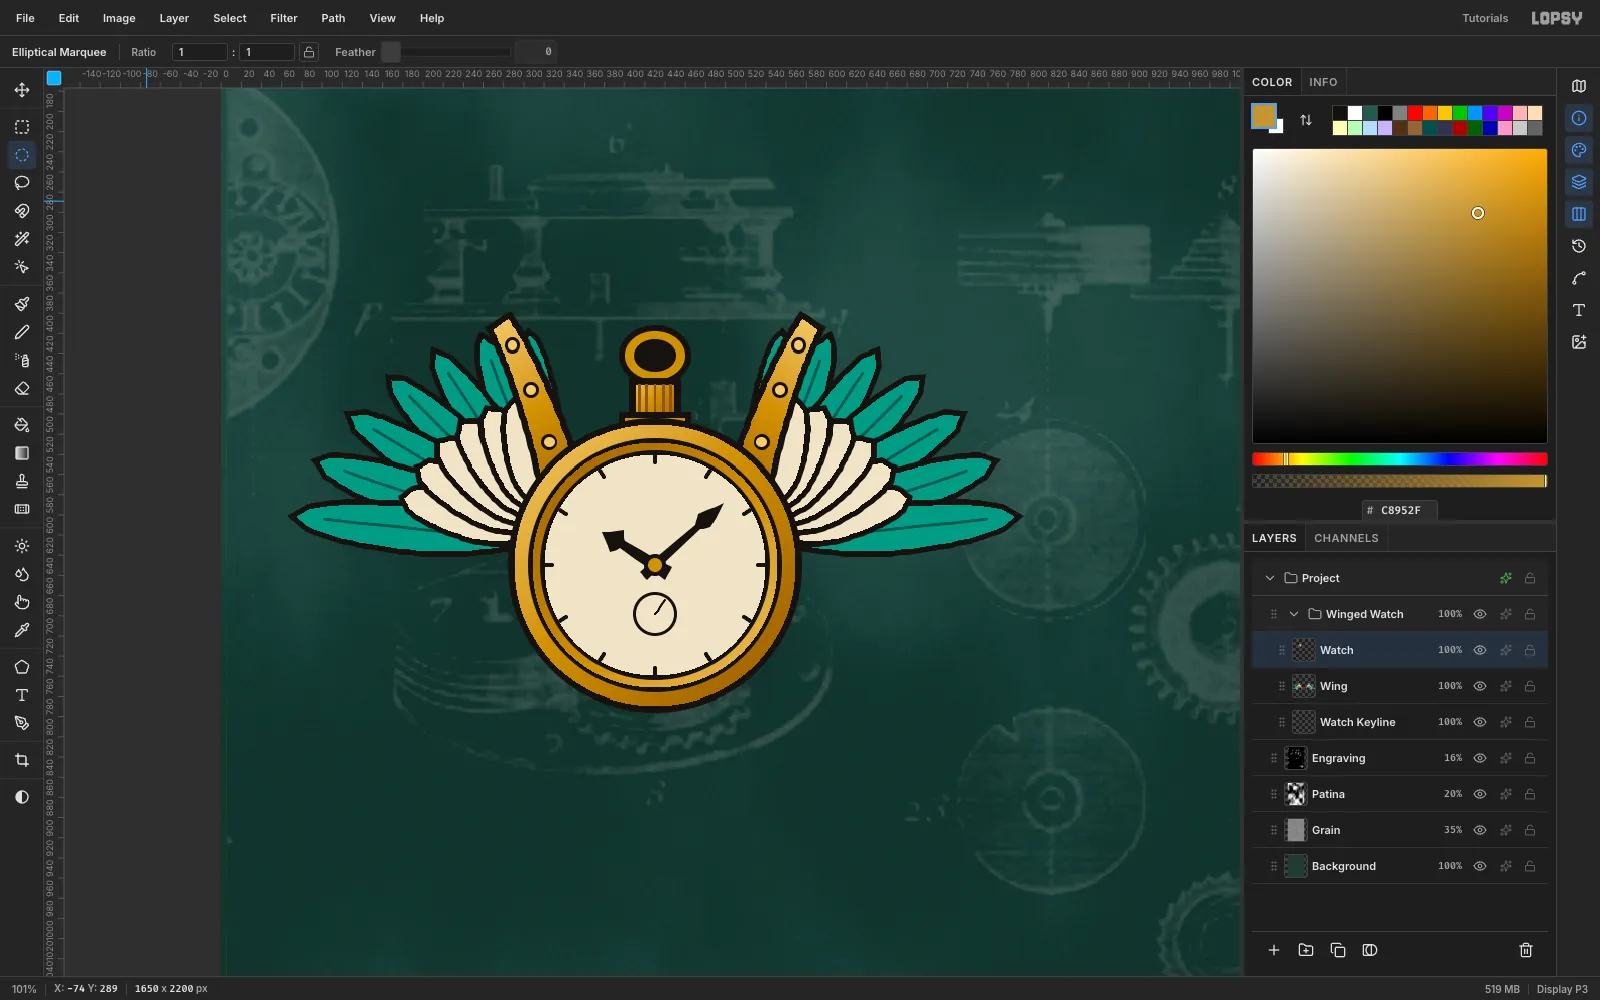Click the hue spectrum slider
Viewport: 1600px width, 1000px height.
(x=1400, y=459)
